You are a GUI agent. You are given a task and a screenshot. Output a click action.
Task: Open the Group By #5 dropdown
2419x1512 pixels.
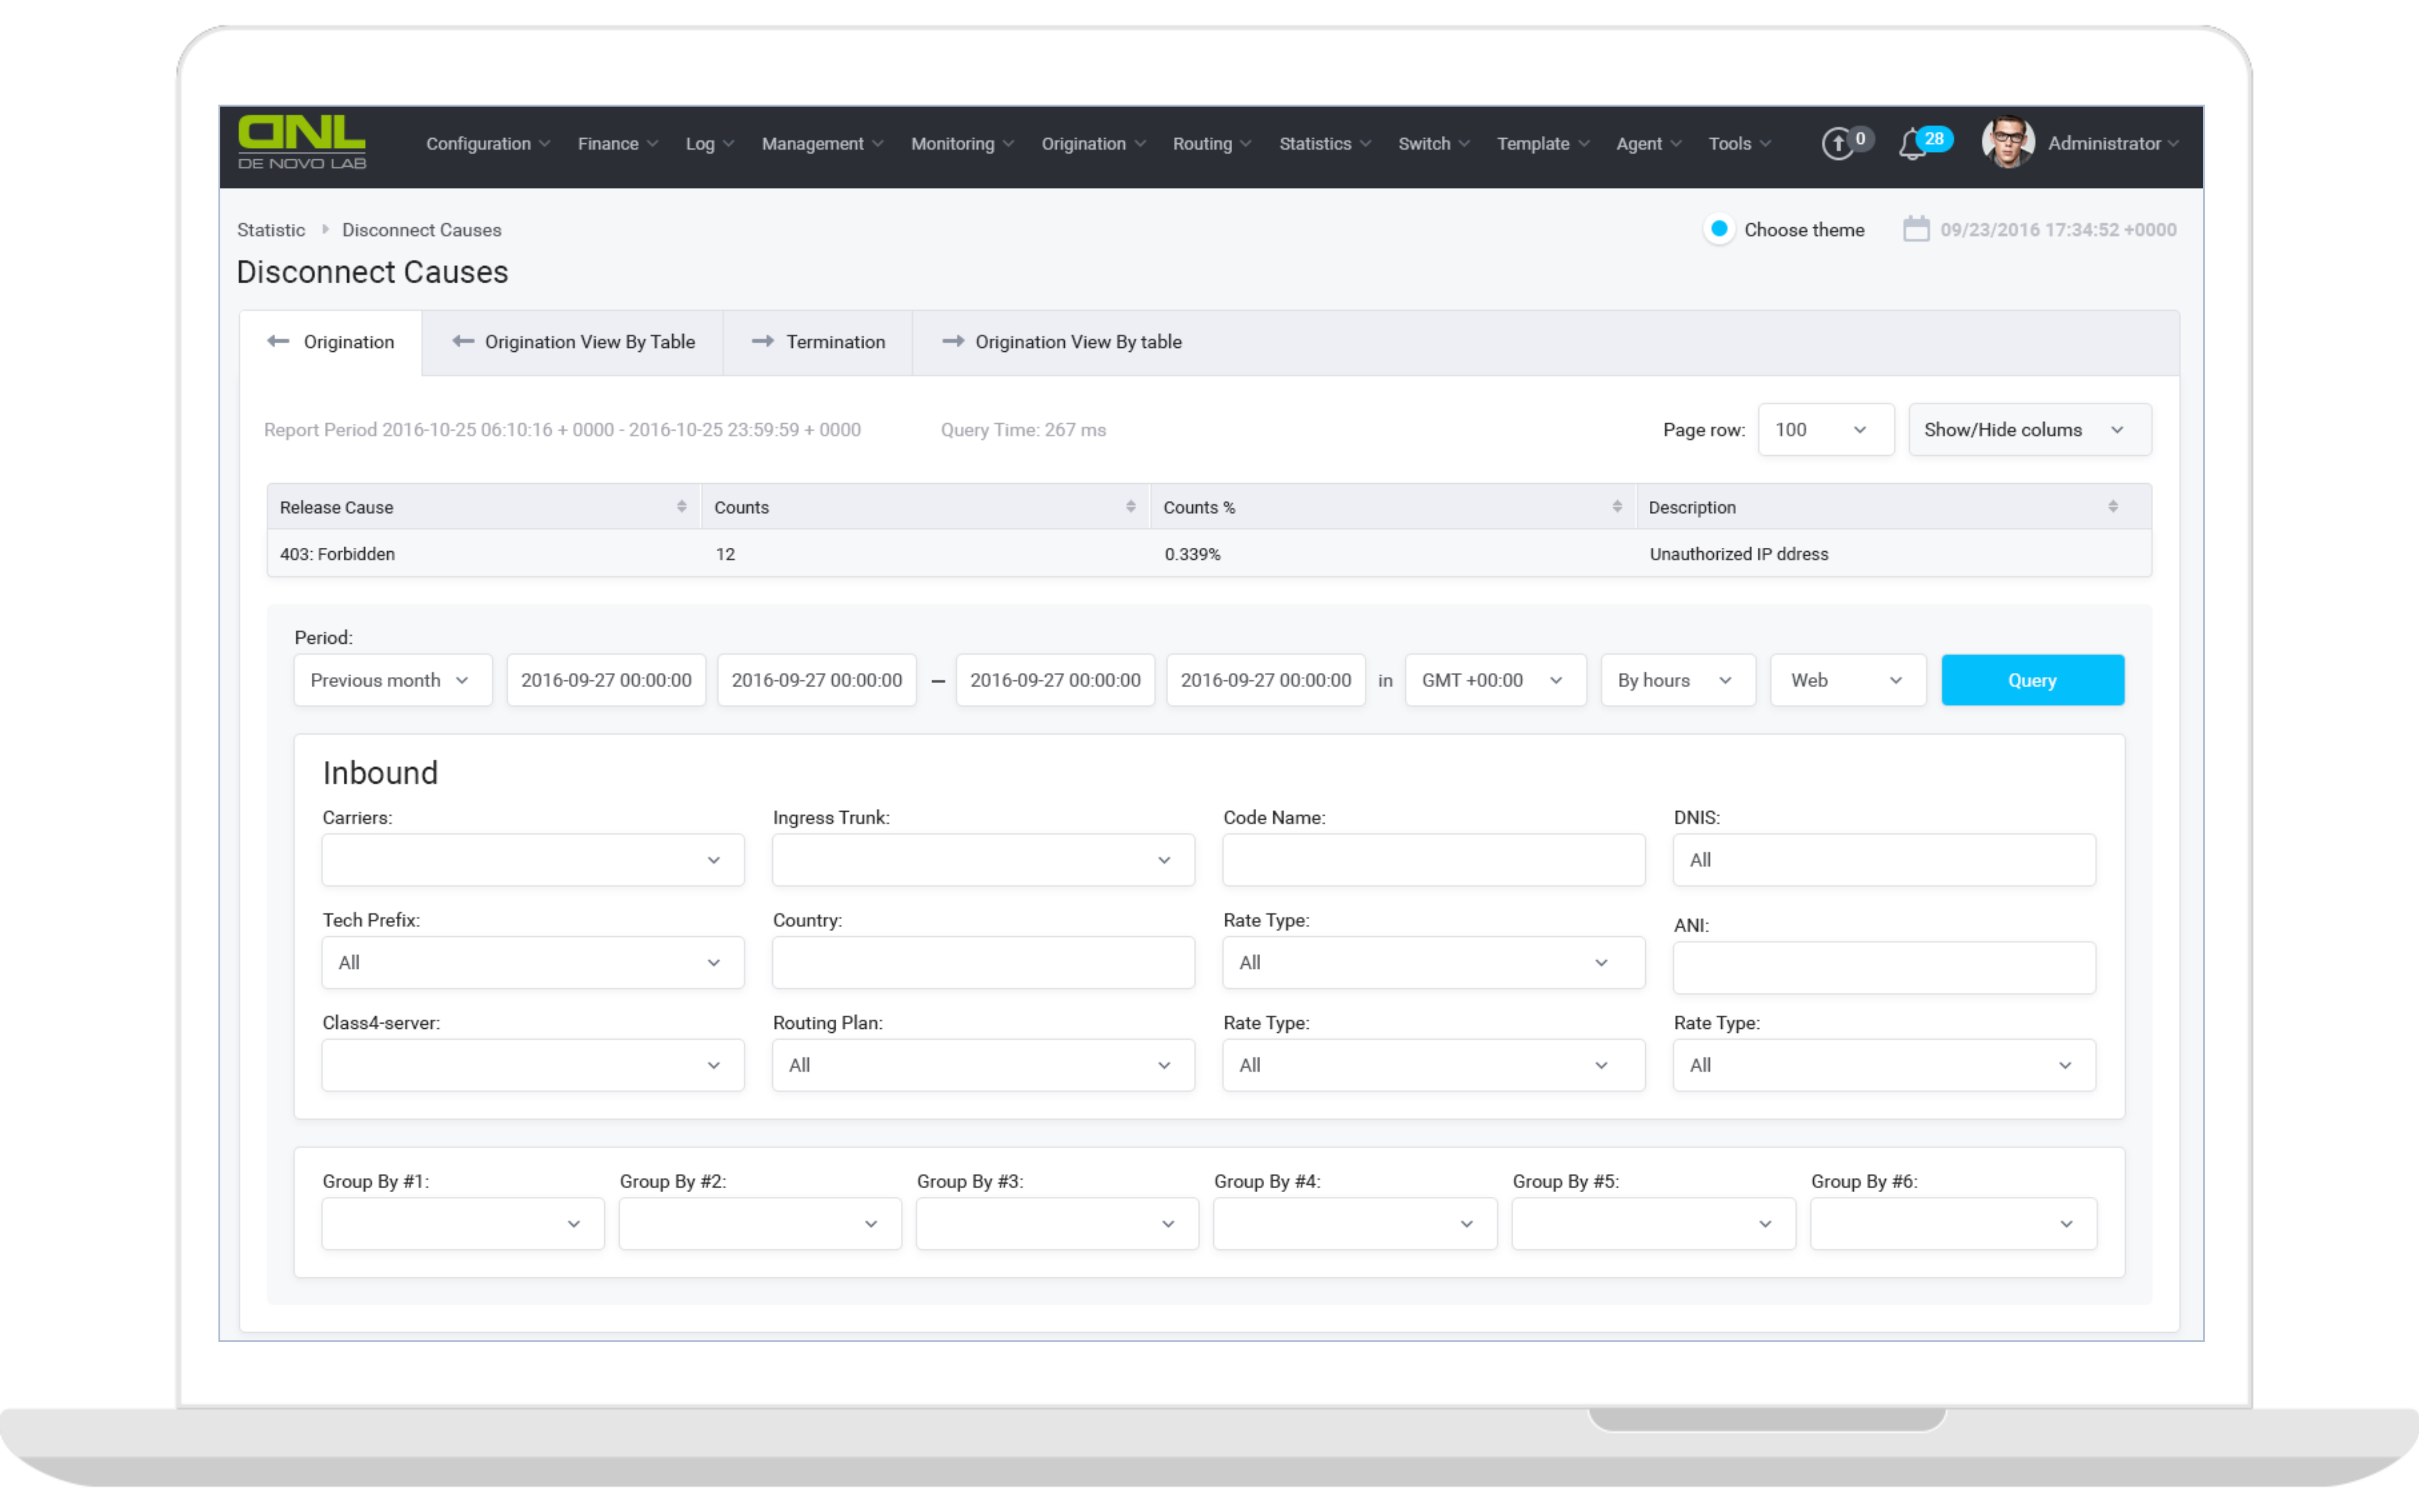pos(1653,1224)
